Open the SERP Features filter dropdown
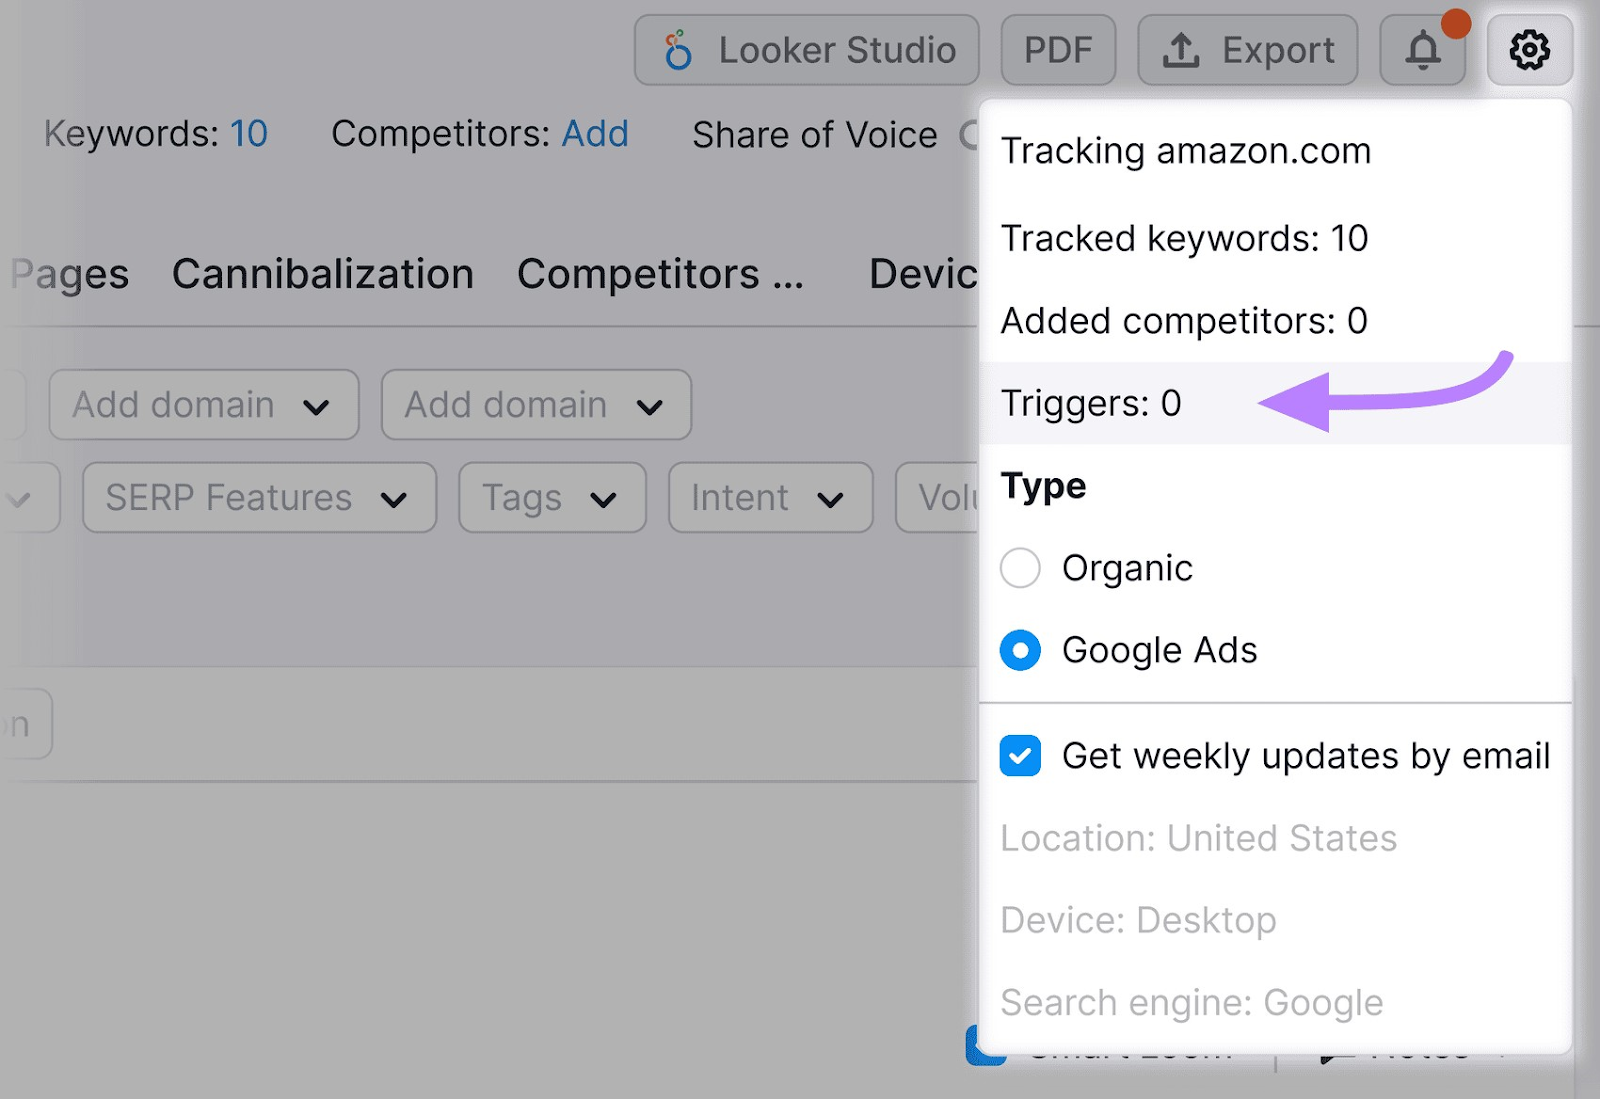 258,498
